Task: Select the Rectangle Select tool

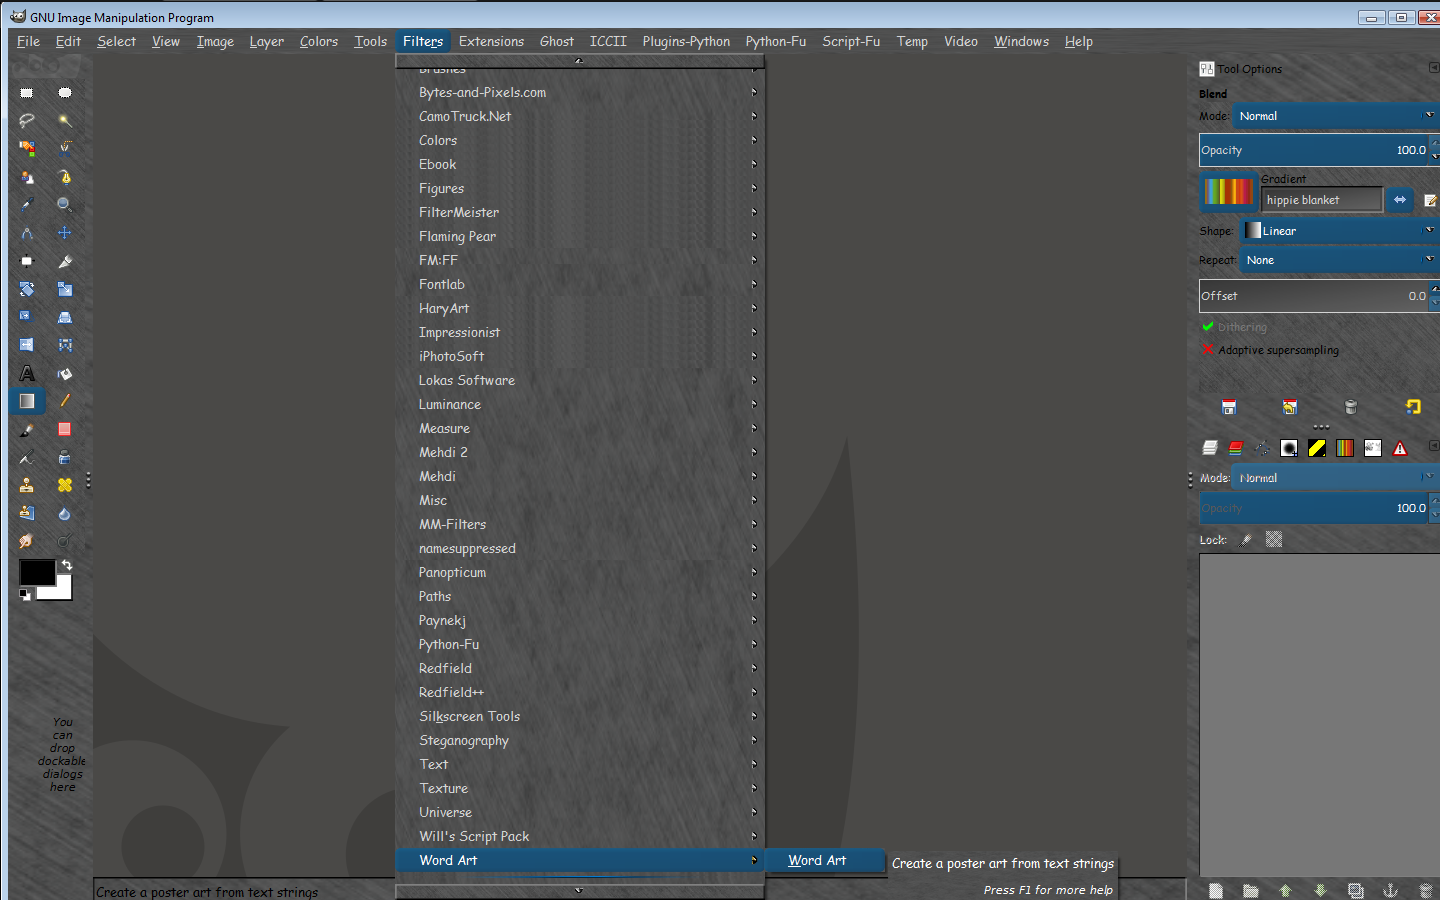Action: [27, 93]
